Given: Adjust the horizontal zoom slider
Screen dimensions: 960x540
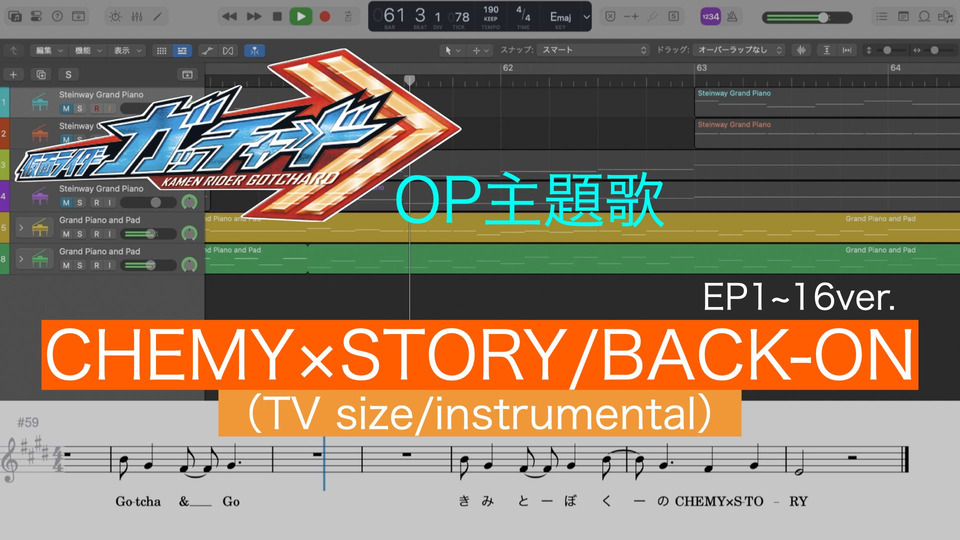Looking at the screenshot, I should pos(934,50).
